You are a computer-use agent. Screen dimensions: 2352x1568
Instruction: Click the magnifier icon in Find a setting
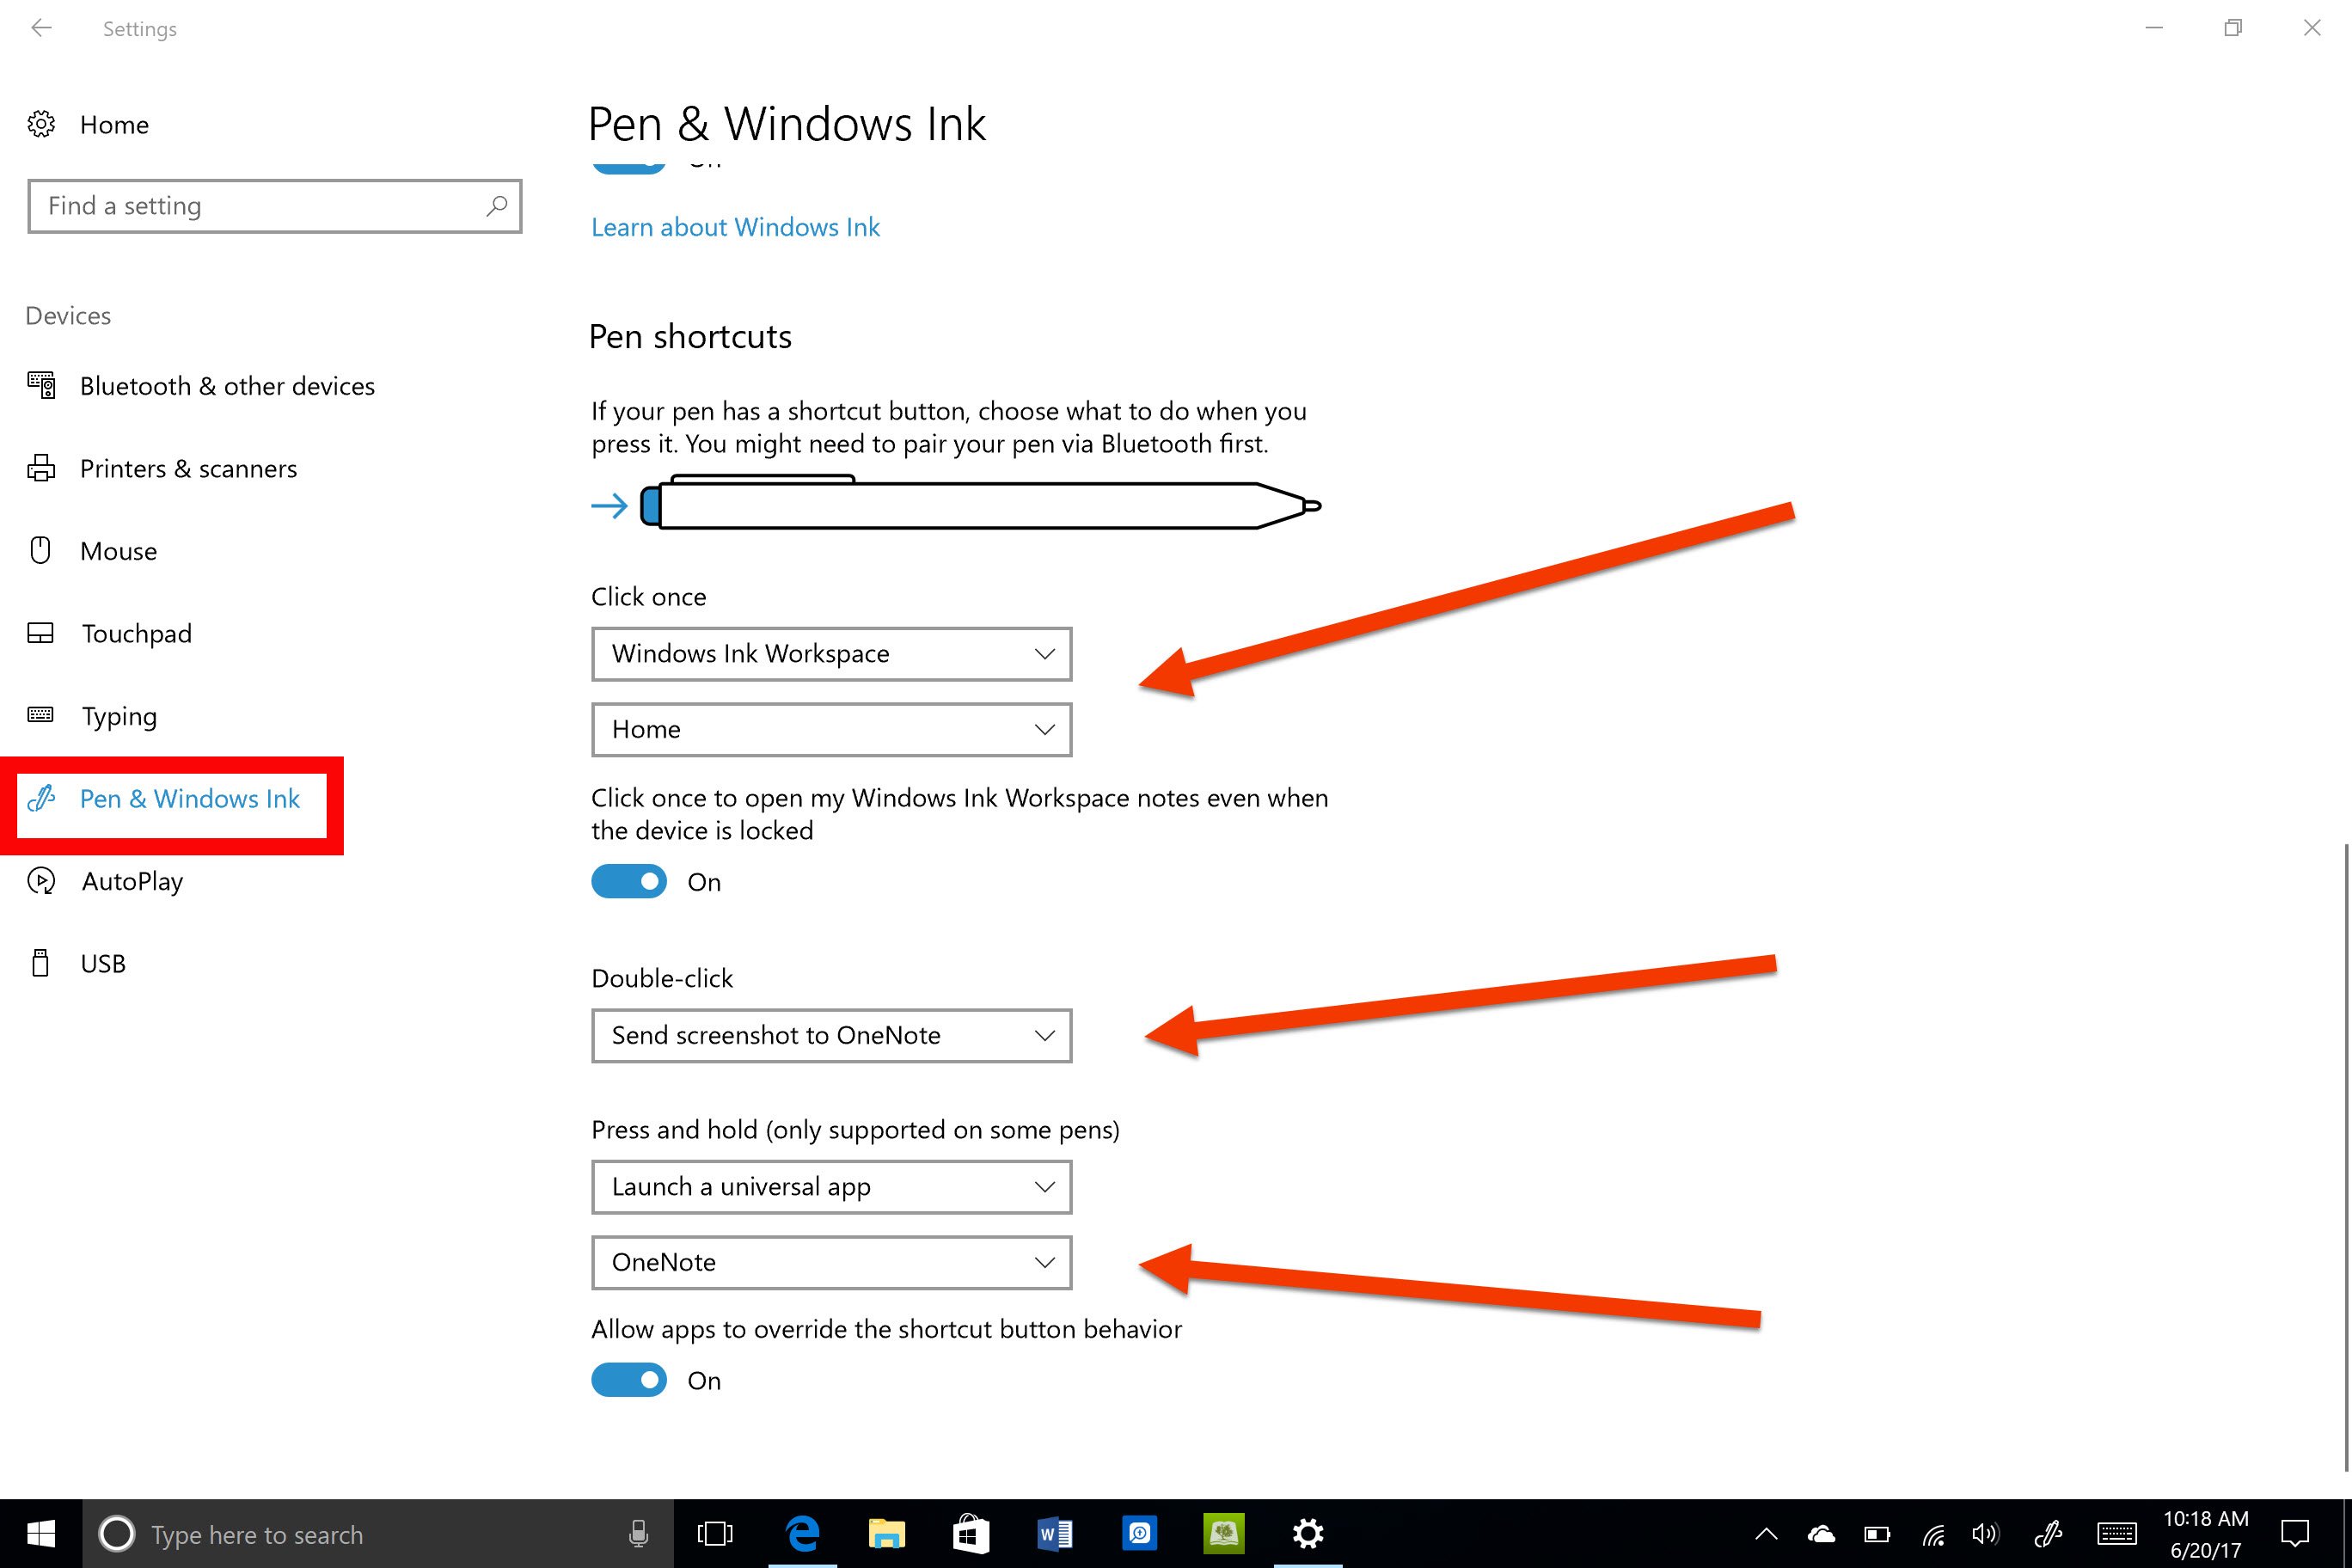click(497, 206)
